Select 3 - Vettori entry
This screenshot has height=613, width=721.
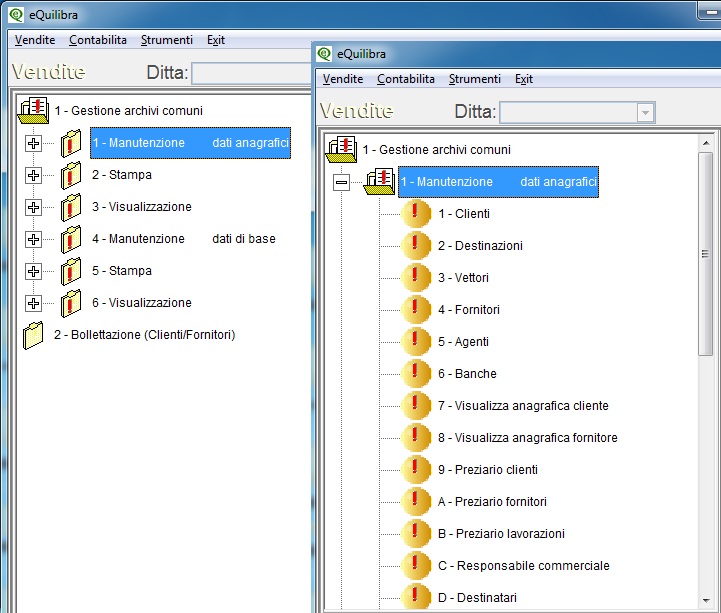tap(463, 278)
